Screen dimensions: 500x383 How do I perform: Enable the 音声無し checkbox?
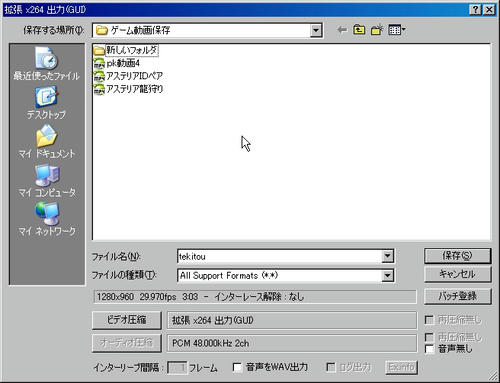coord(429,349)
